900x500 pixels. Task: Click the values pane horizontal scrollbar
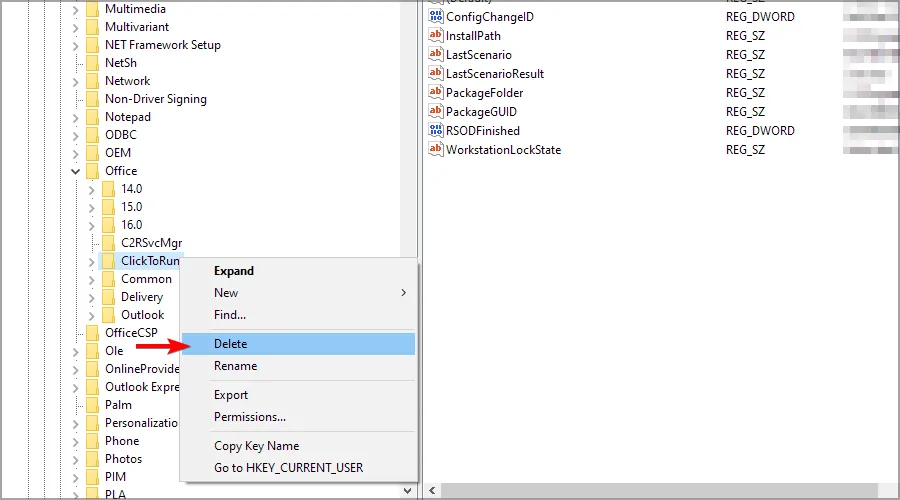[x=660, y=491]
